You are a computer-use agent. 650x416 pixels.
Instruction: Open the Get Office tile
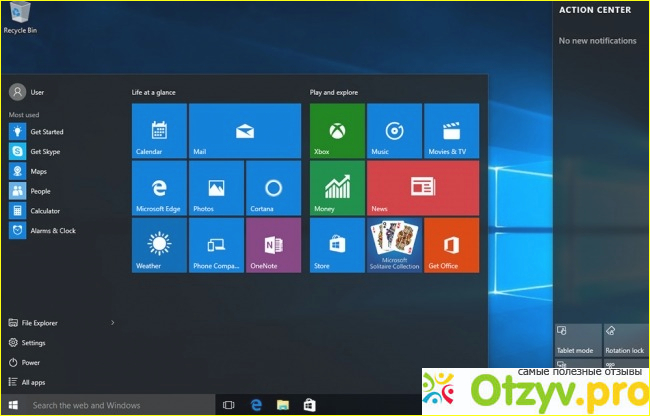[x=451, y=246]
